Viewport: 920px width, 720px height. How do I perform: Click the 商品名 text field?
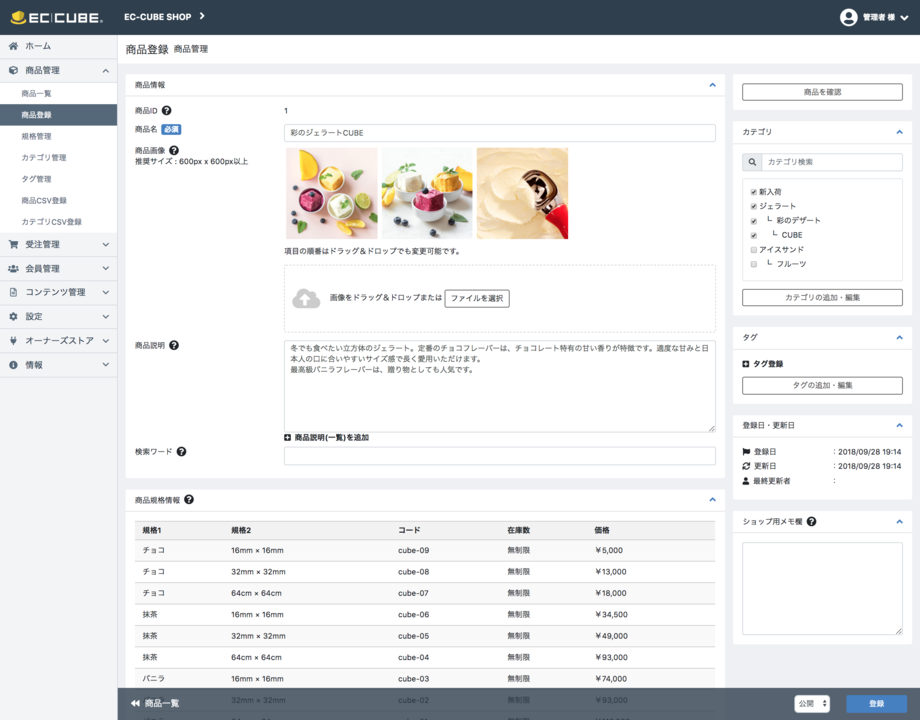tap(500, 133)
